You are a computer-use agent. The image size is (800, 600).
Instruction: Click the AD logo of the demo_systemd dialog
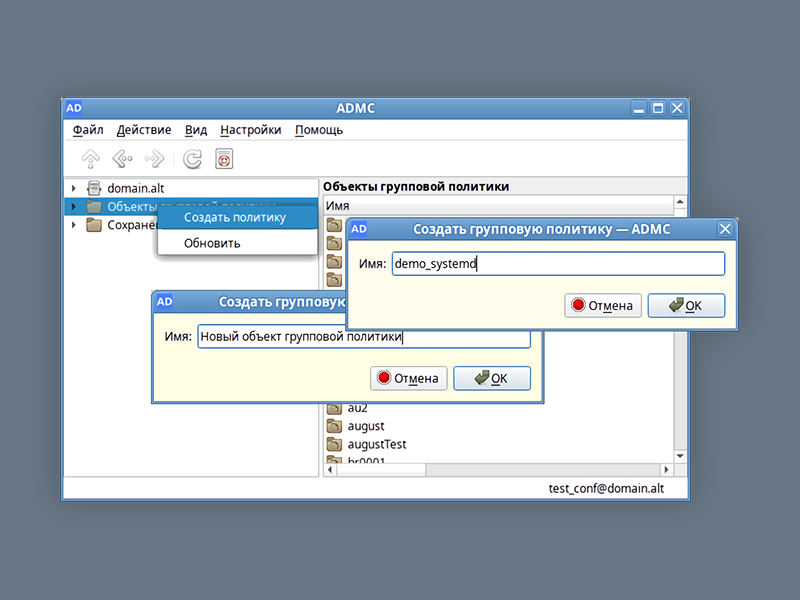pos(359,229)
